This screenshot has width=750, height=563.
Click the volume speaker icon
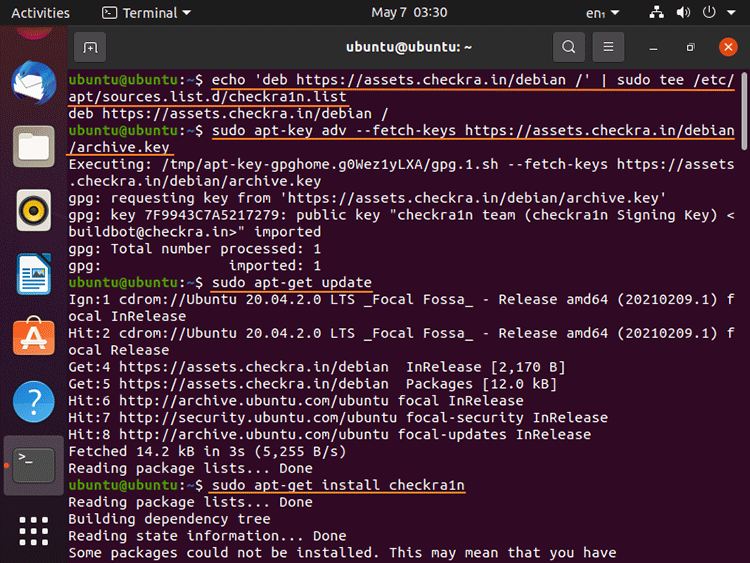pos(683,12)
